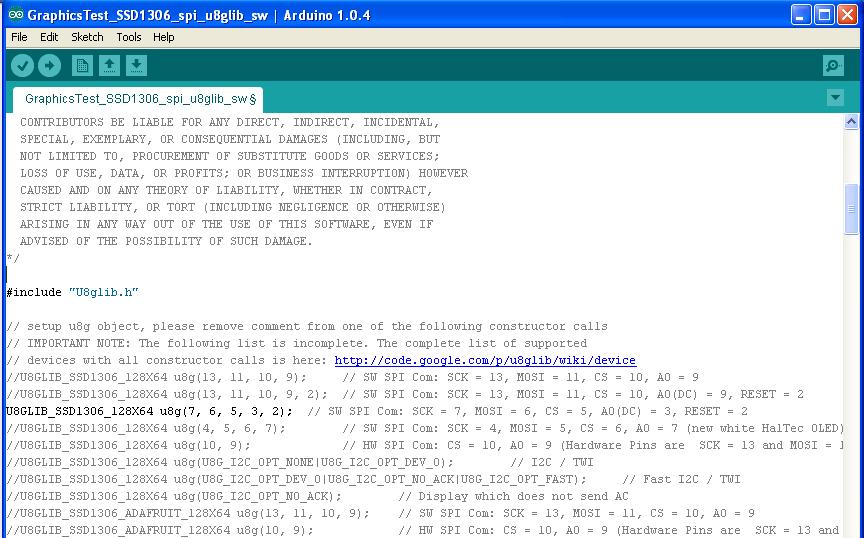Click the U8G_I2C_OPT_NO_ACK); constructor line

317,497
